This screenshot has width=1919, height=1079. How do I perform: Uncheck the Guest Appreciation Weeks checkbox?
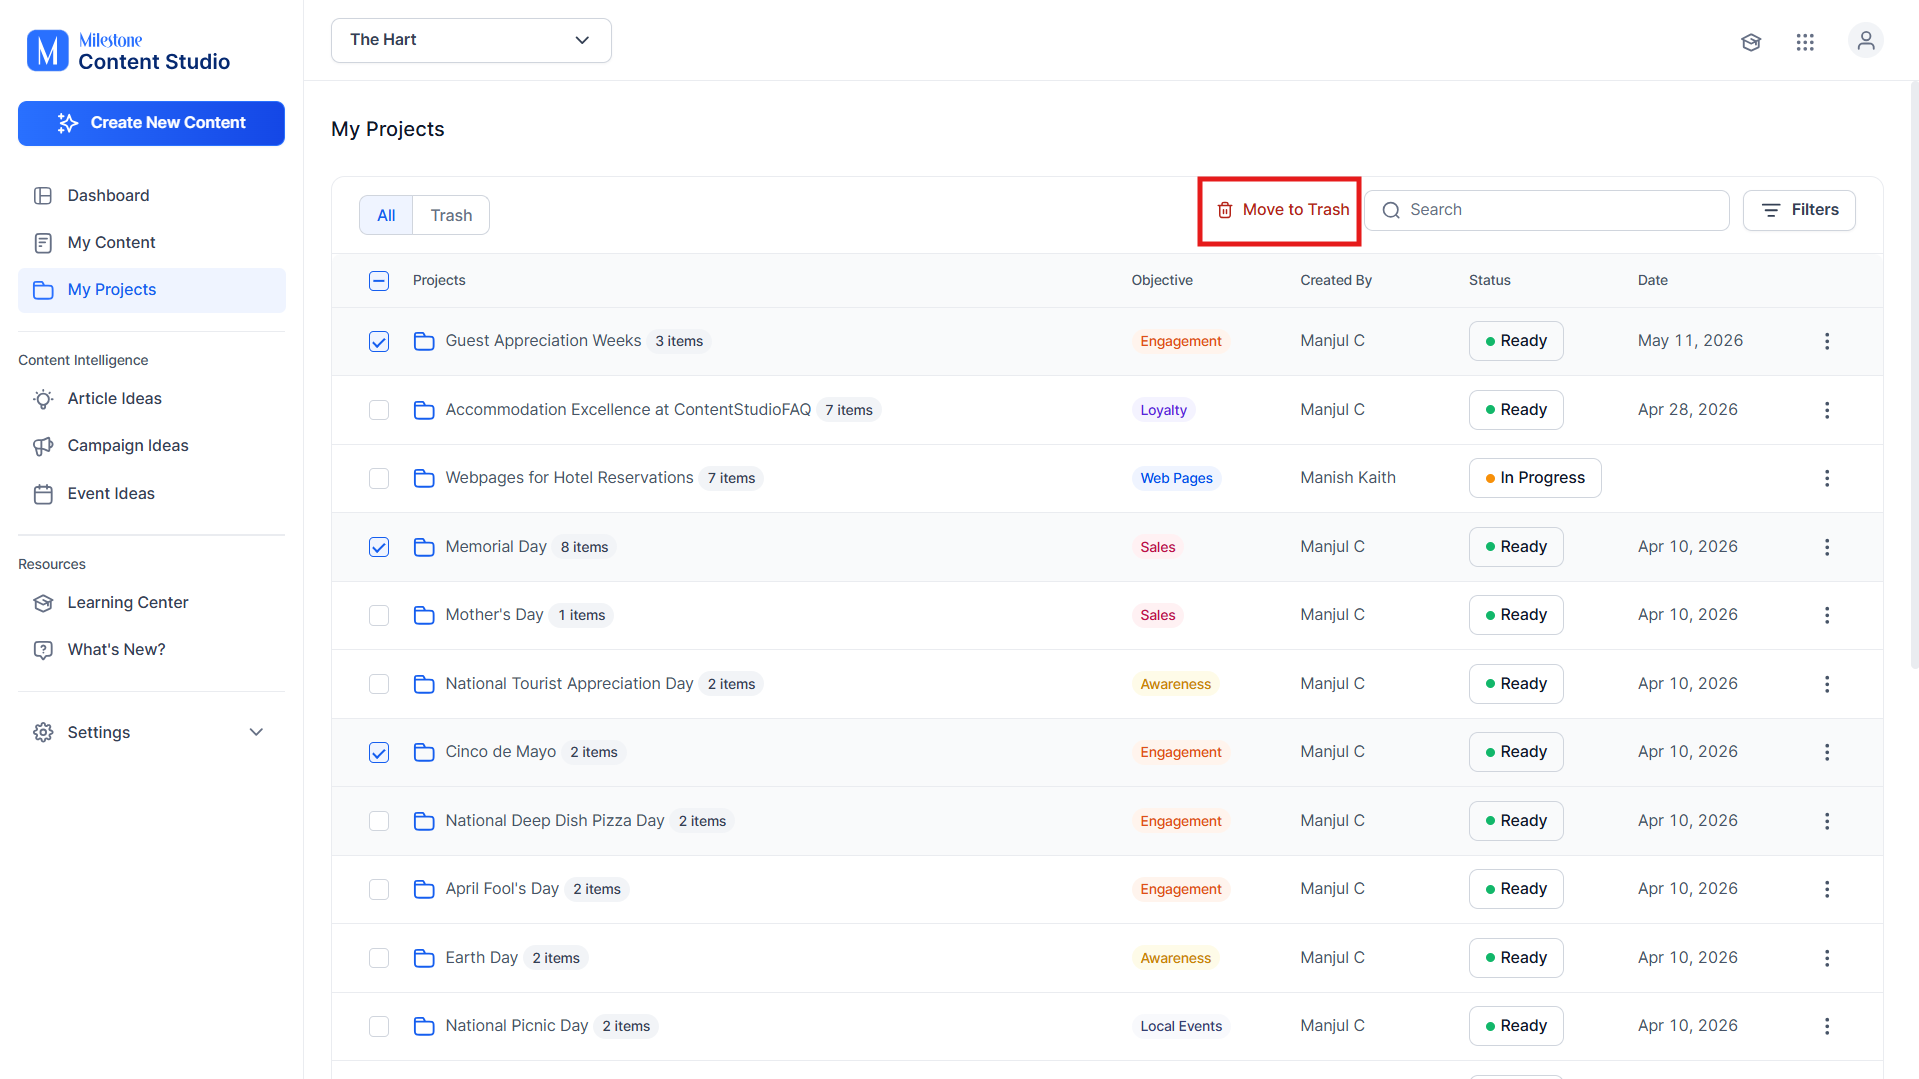[379, 341]
